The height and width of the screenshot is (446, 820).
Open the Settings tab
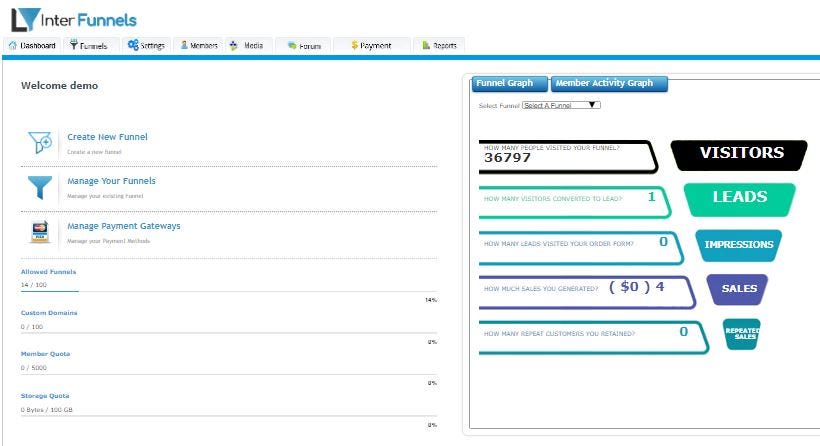tap(146, 45)
